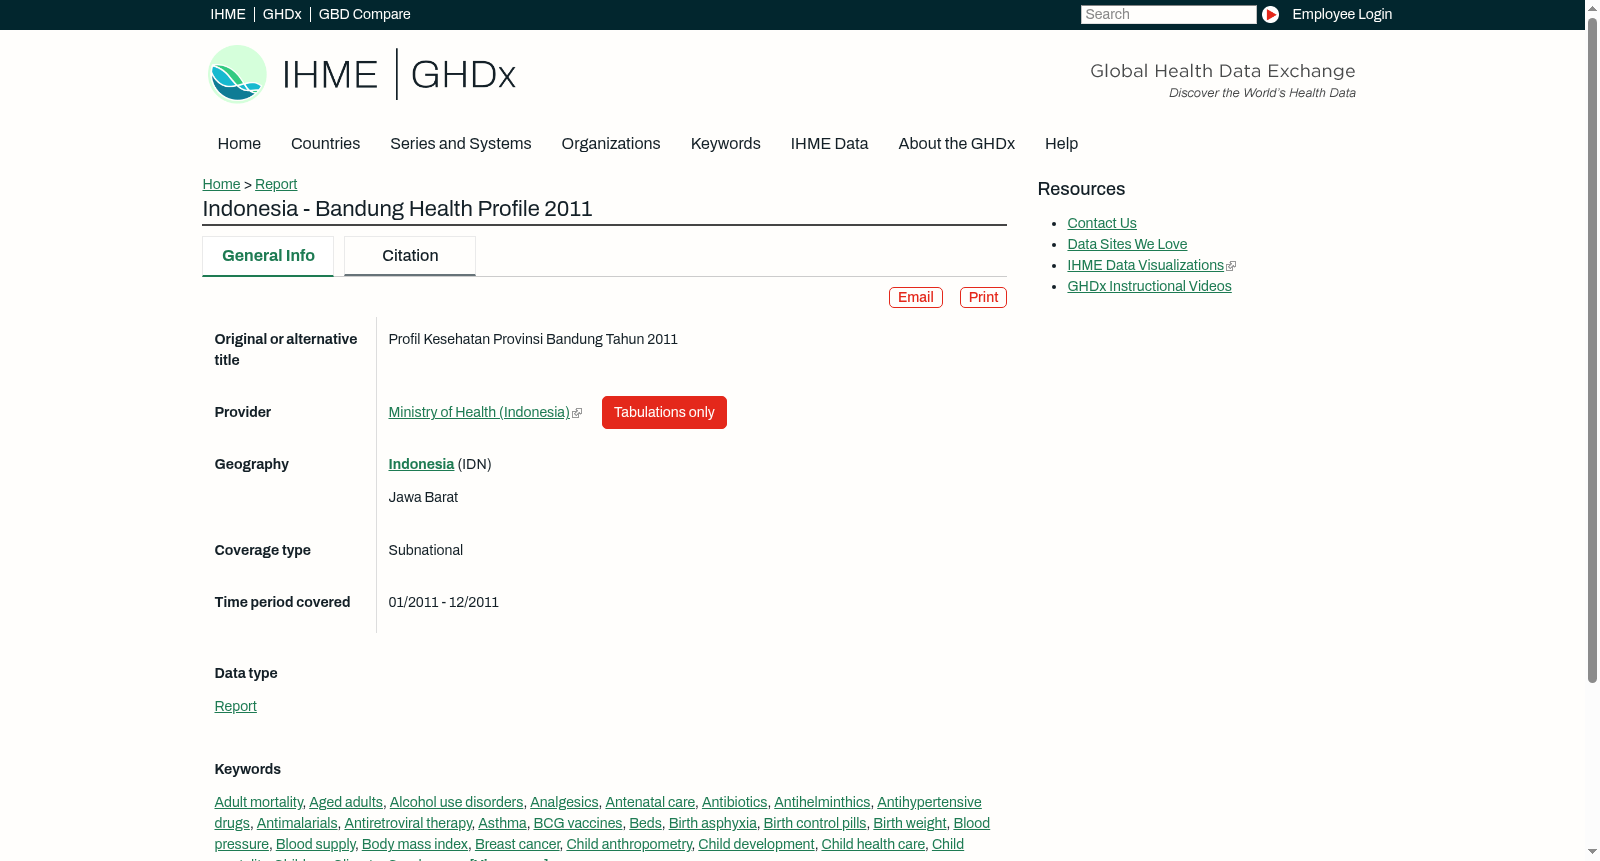
Task: Click the Antibiotics keyword
Action: click(734, 802)
